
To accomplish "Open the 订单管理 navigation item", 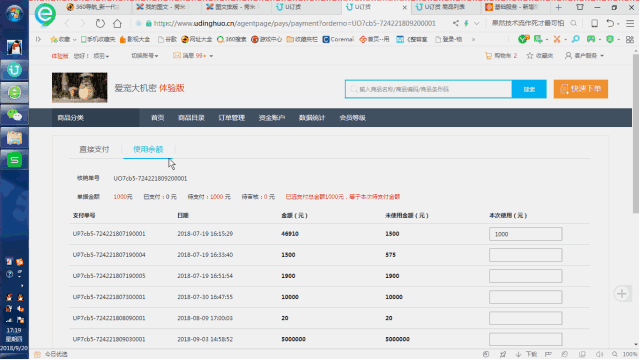I will pyautogui.click(x=231, y=118).
